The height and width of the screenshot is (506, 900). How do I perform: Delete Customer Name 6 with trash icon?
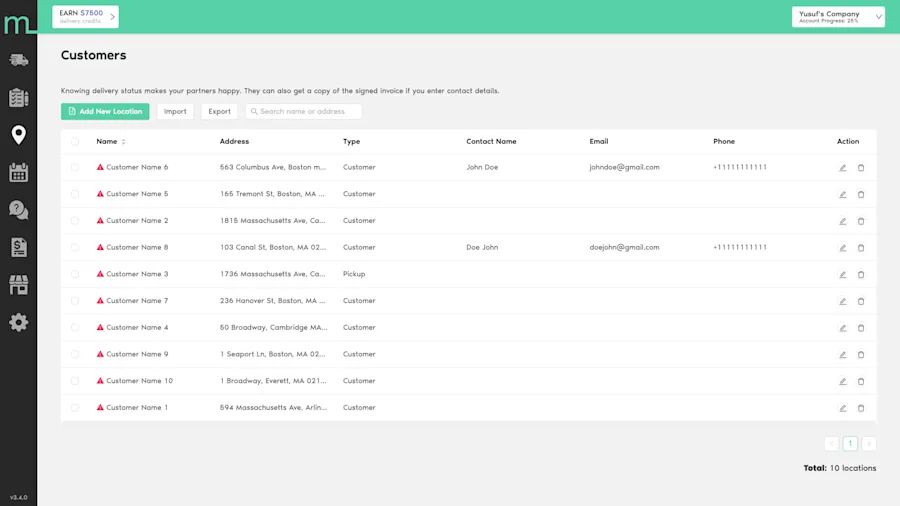coord(861,168)
